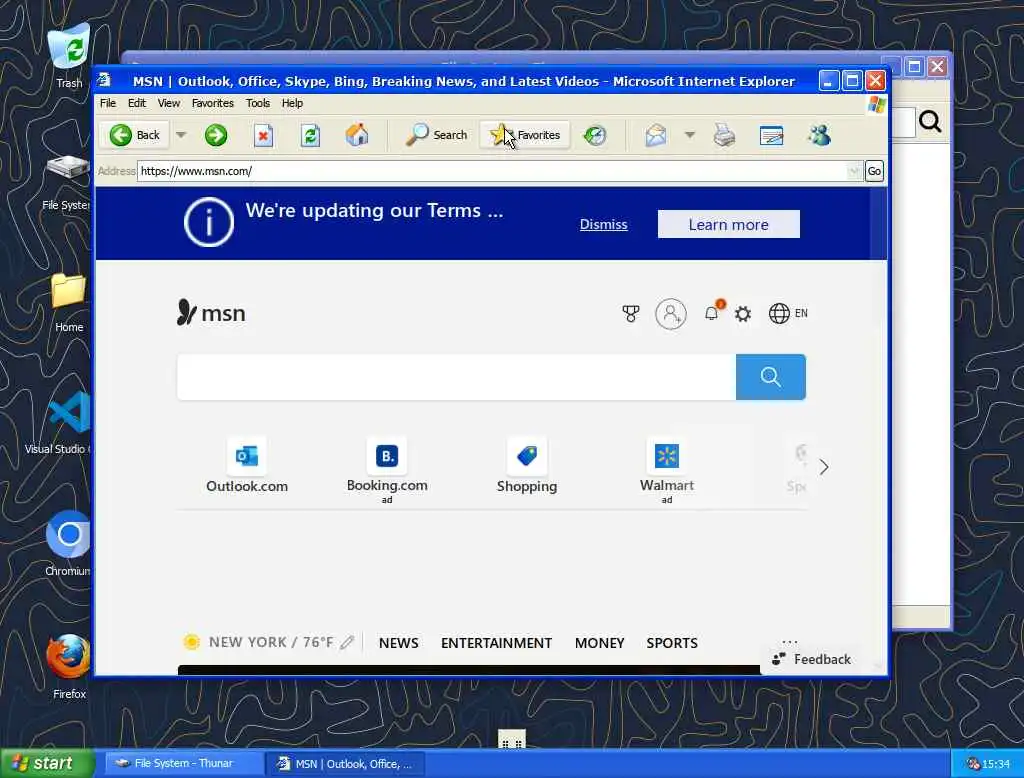Launch Chromium from the desktop
Viewport: 1024px width, 778px height.
click(x=68, y=543)
